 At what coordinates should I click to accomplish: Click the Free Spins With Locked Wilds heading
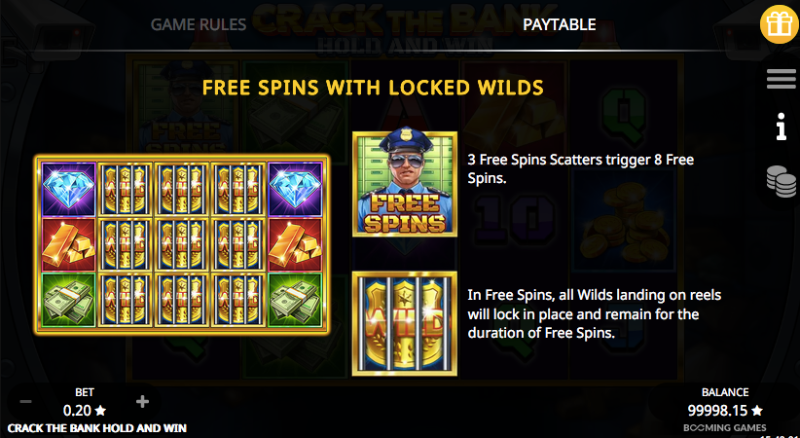[x=373, y=88]
